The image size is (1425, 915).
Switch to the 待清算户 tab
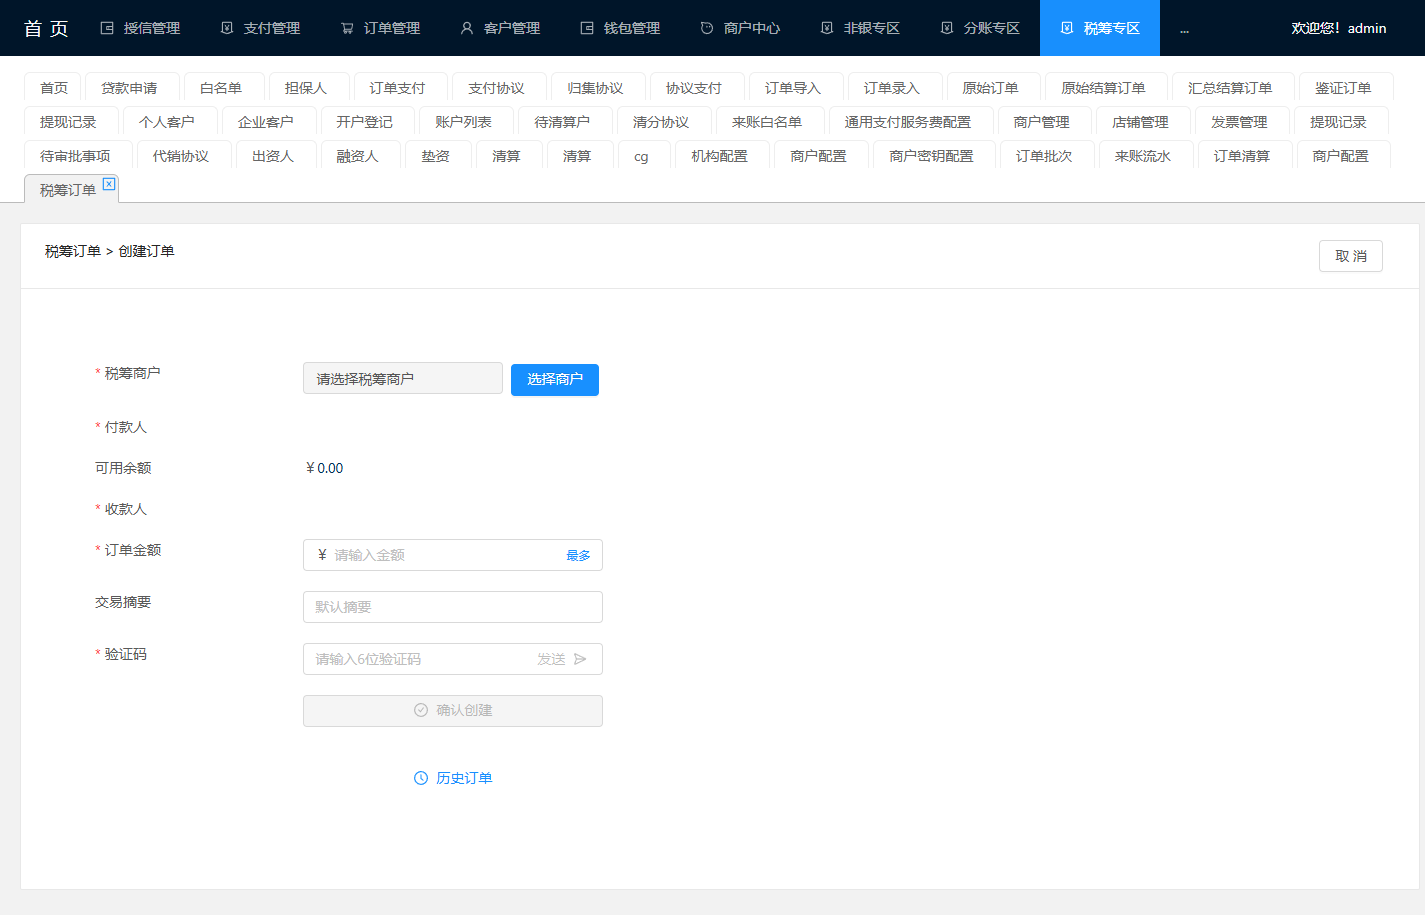[x=563, y=122]
